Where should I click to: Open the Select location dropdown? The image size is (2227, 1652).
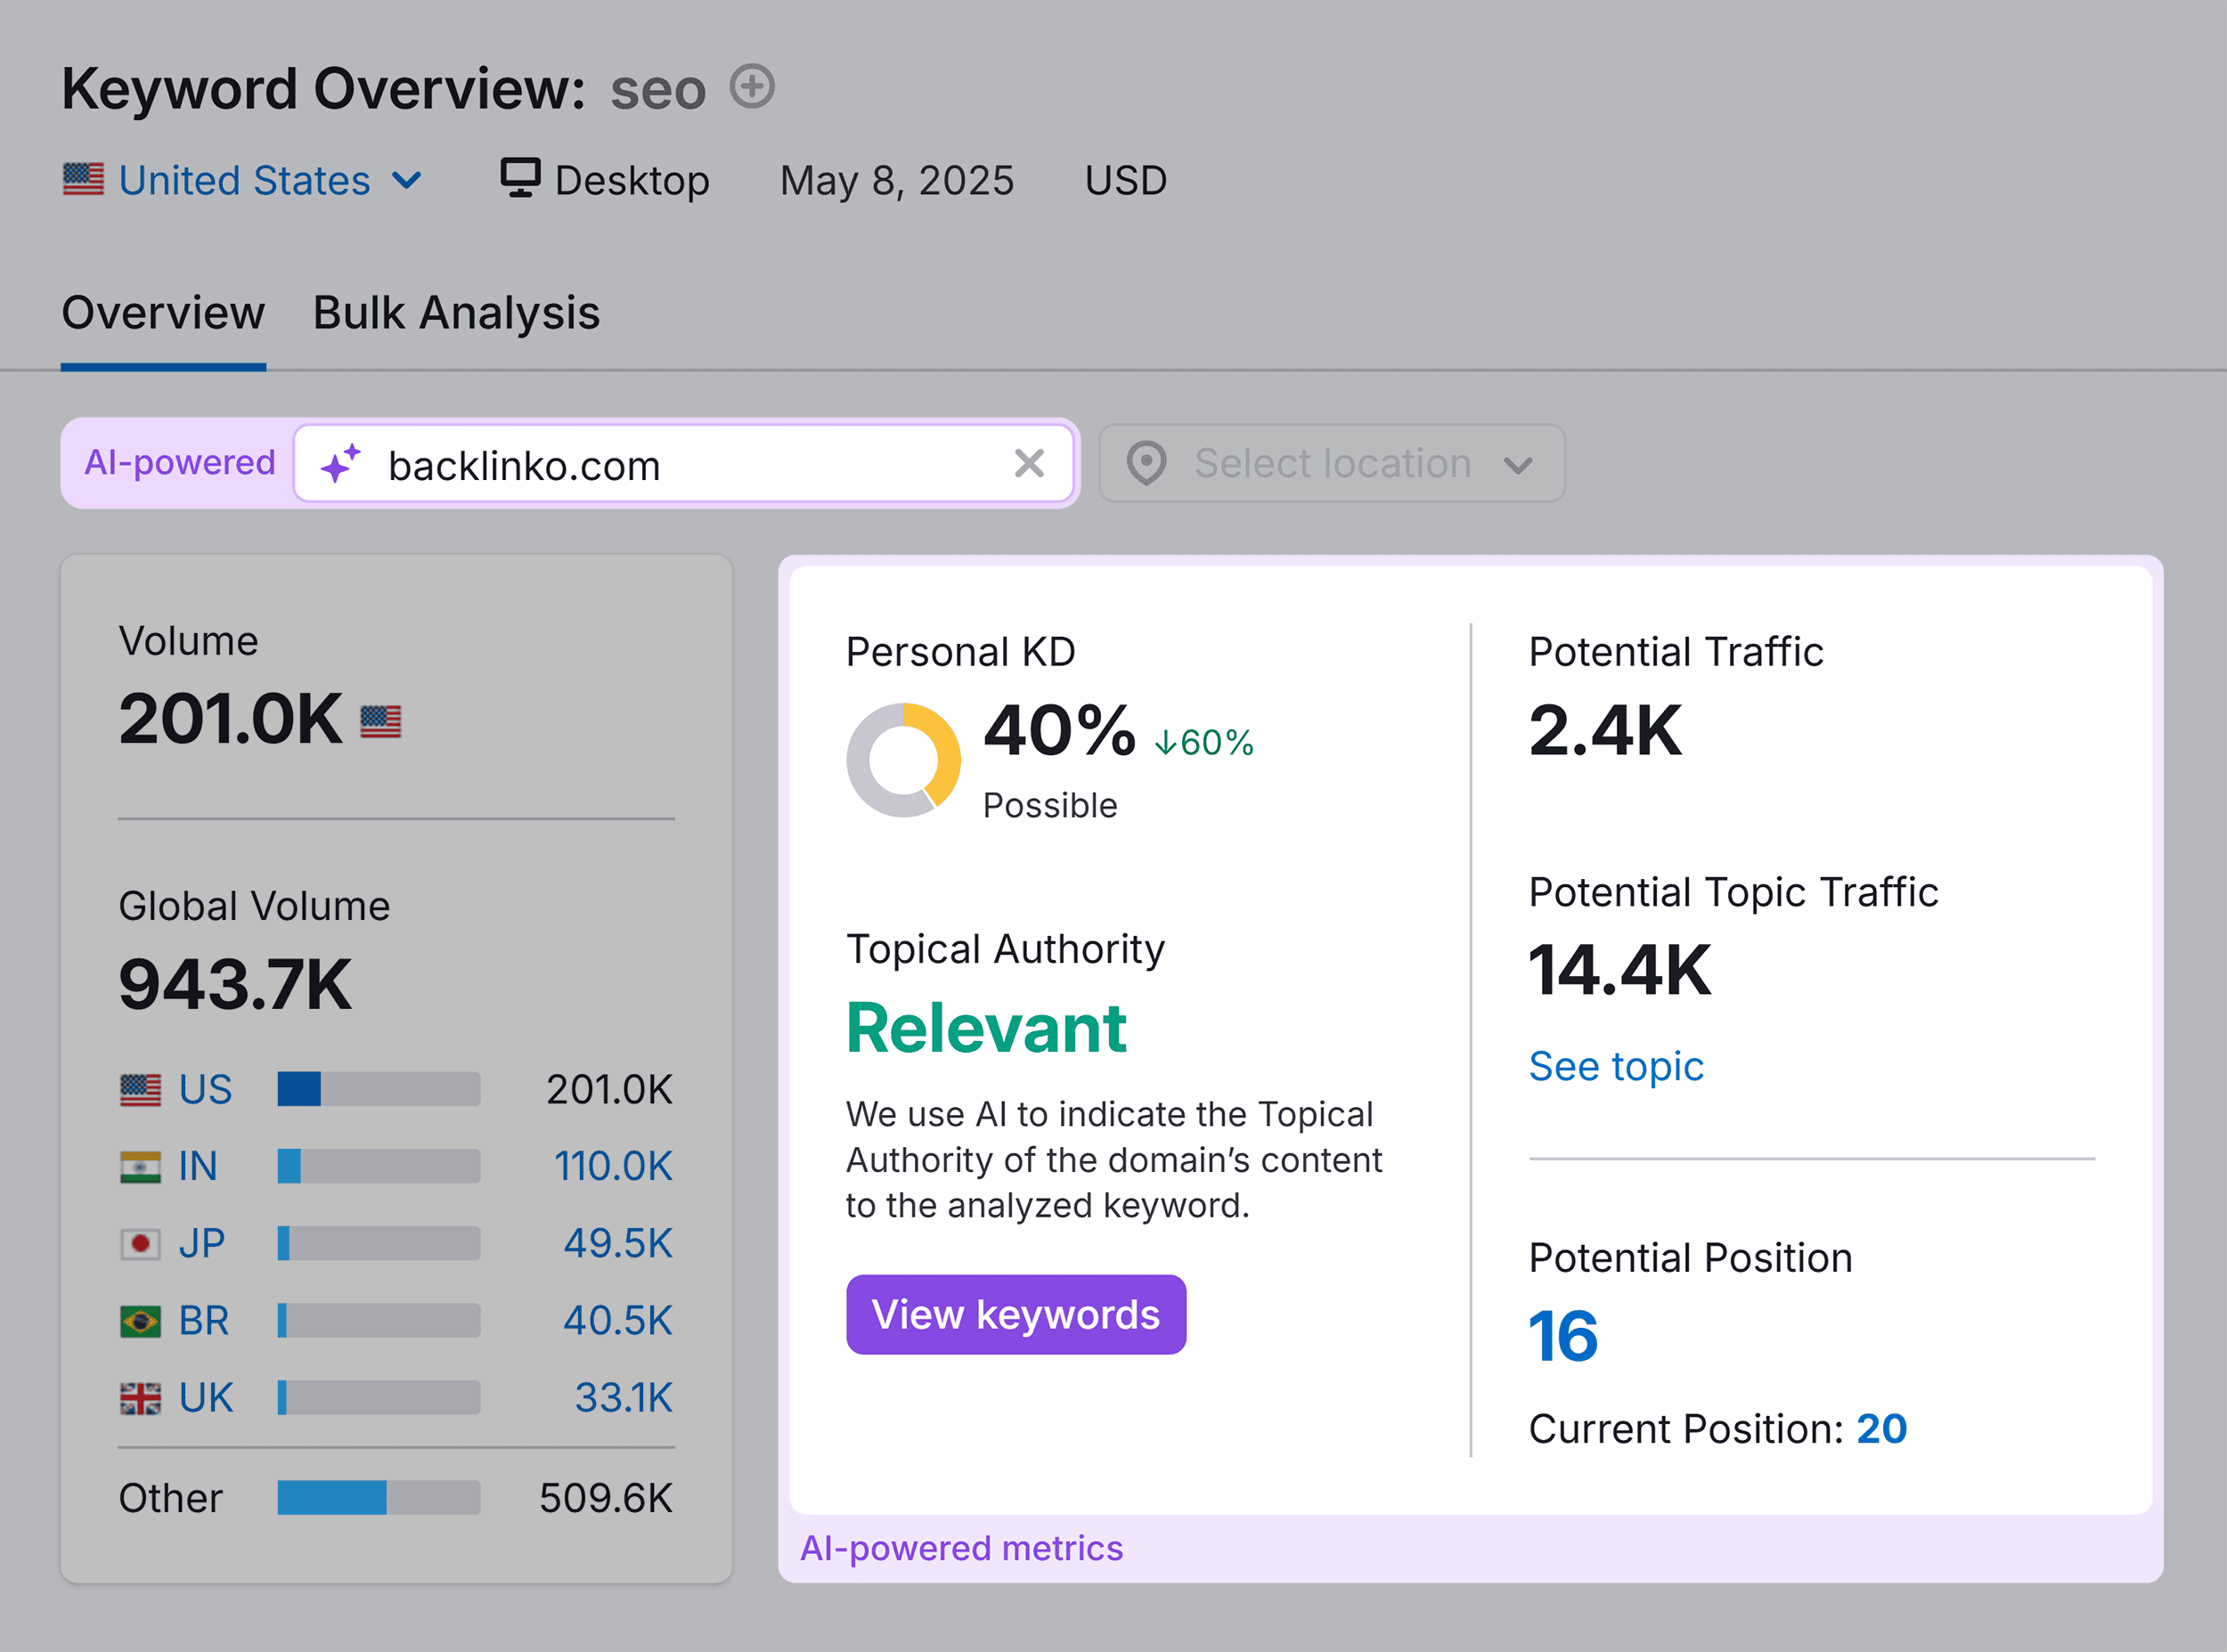click(x=1330, y=463)
